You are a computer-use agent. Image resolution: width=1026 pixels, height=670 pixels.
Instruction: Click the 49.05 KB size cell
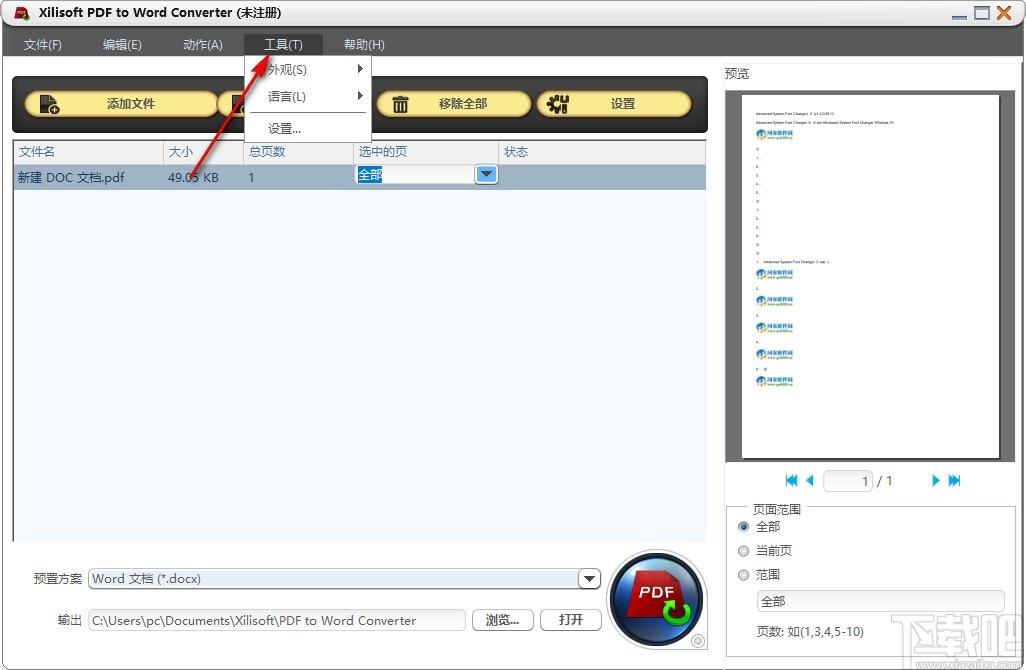tap(193, 177)
